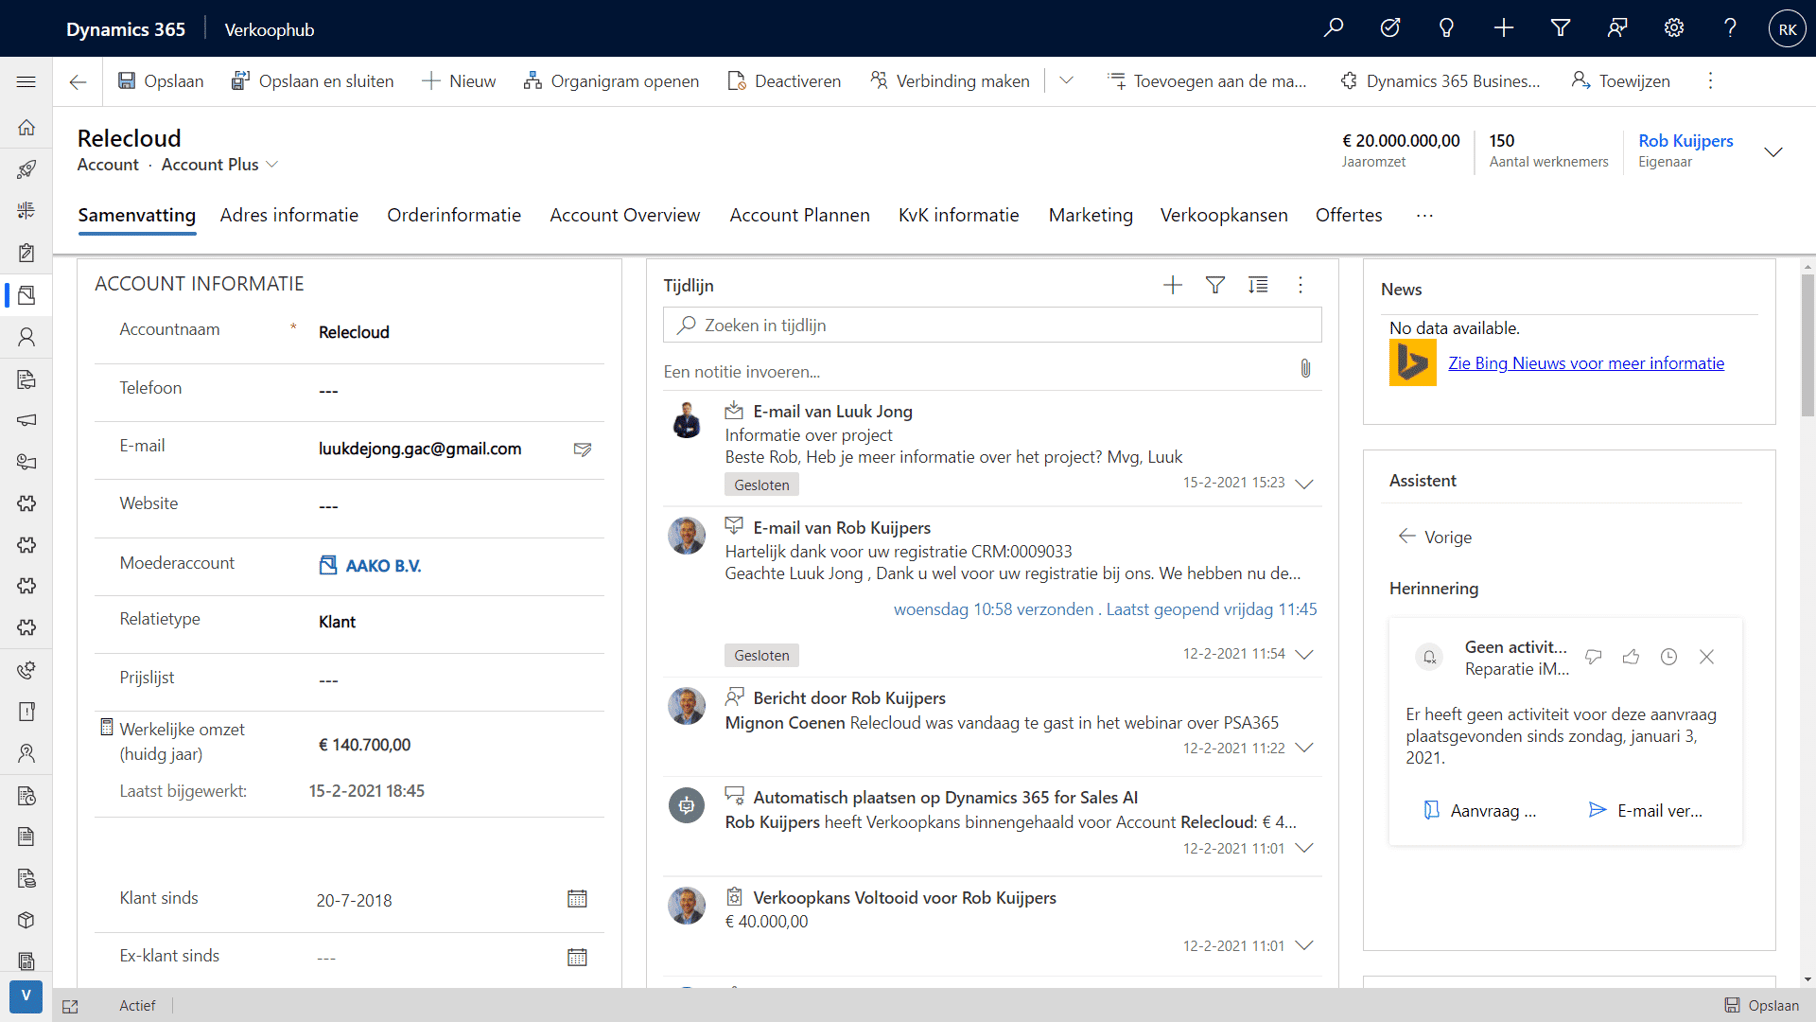Screen dimensions: 1816x1022
Task: Click Opslaan in the bottom status bar
Action: coord(1762,1006)
